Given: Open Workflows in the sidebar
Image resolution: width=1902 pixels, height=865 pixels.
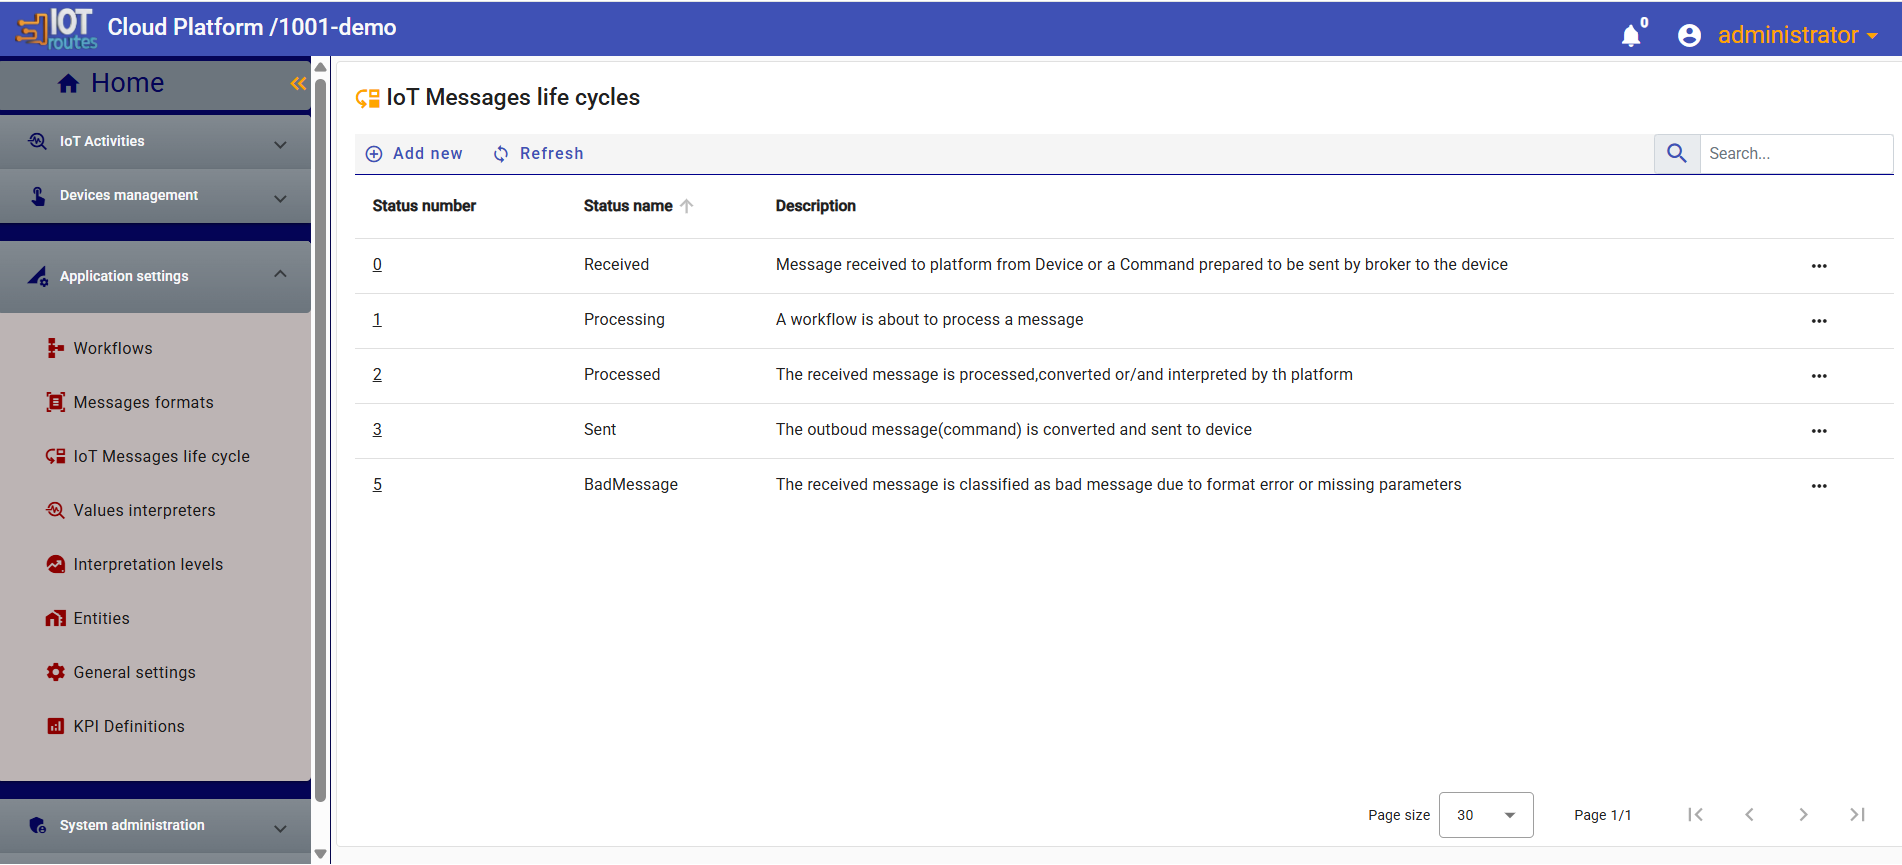Looking at the screenshot, I should click(112, 348).
